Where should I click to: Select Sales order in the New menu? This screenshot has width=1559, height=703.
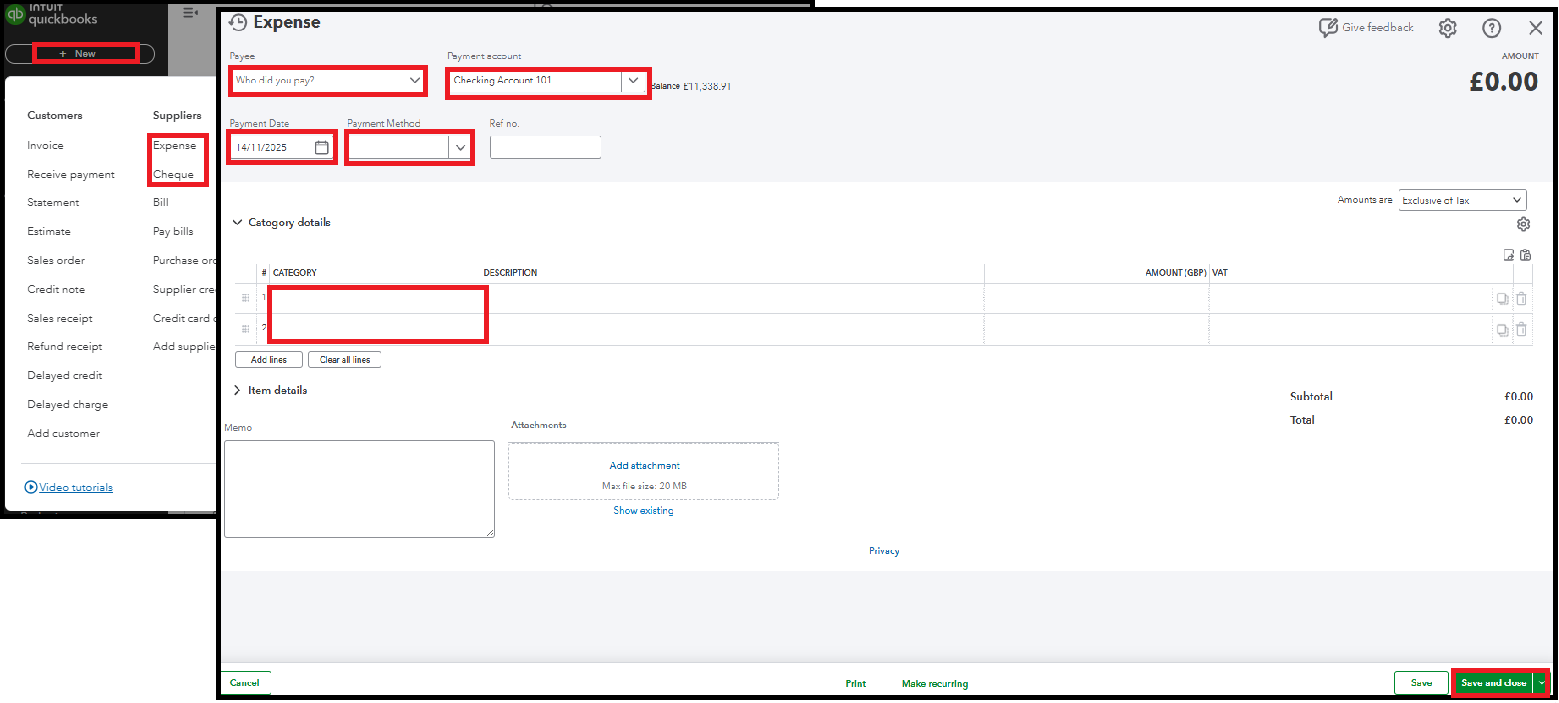(56, 260)
